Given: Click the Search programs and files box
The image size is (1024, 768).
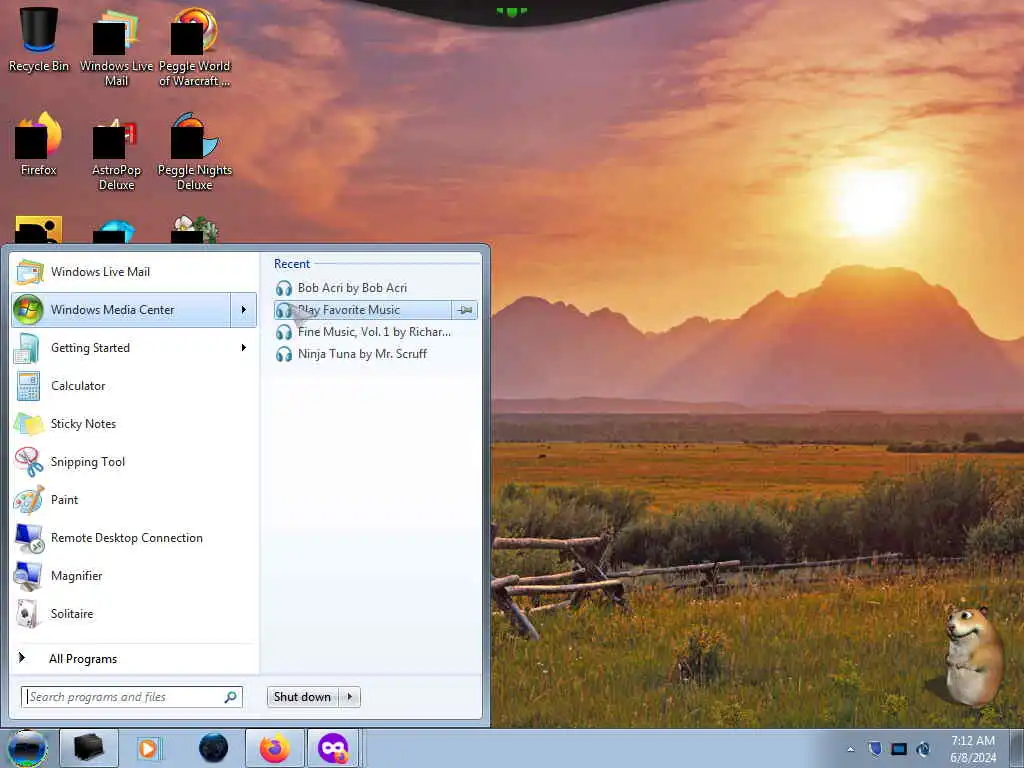Looking at the screenshot, I should click(131, 697).
